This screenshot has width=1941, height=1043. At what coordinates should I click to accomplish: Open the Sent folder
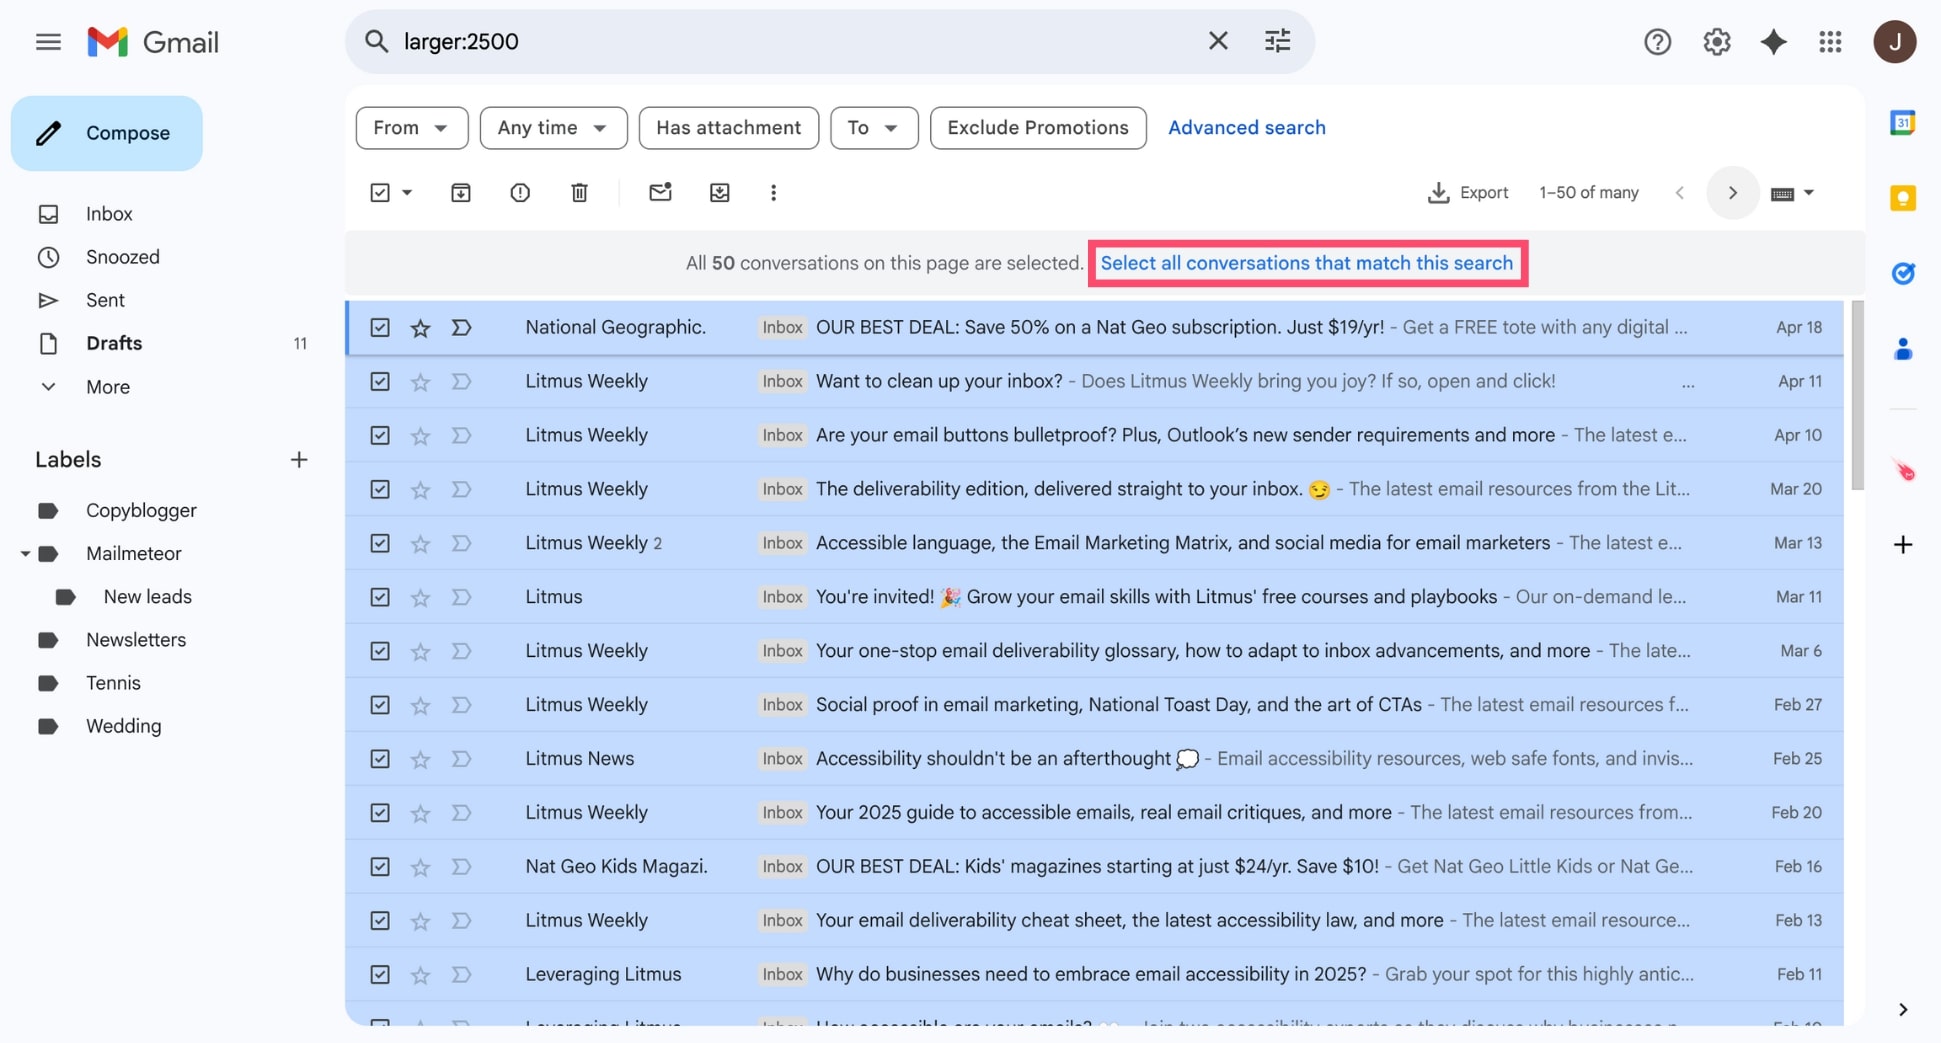[105, 300]
